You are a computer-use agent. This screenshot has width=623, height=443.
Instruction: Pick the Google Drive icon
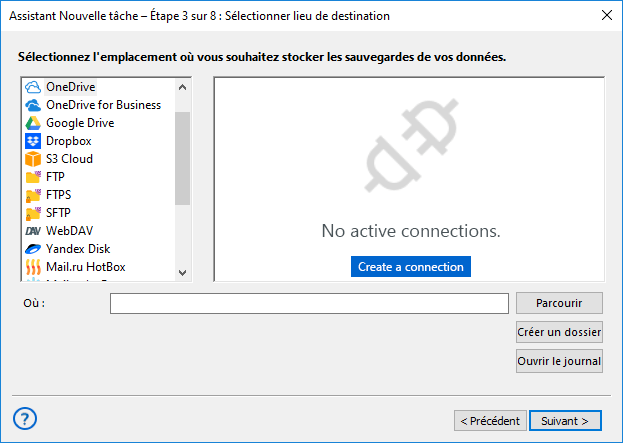(x=33, y=123)
